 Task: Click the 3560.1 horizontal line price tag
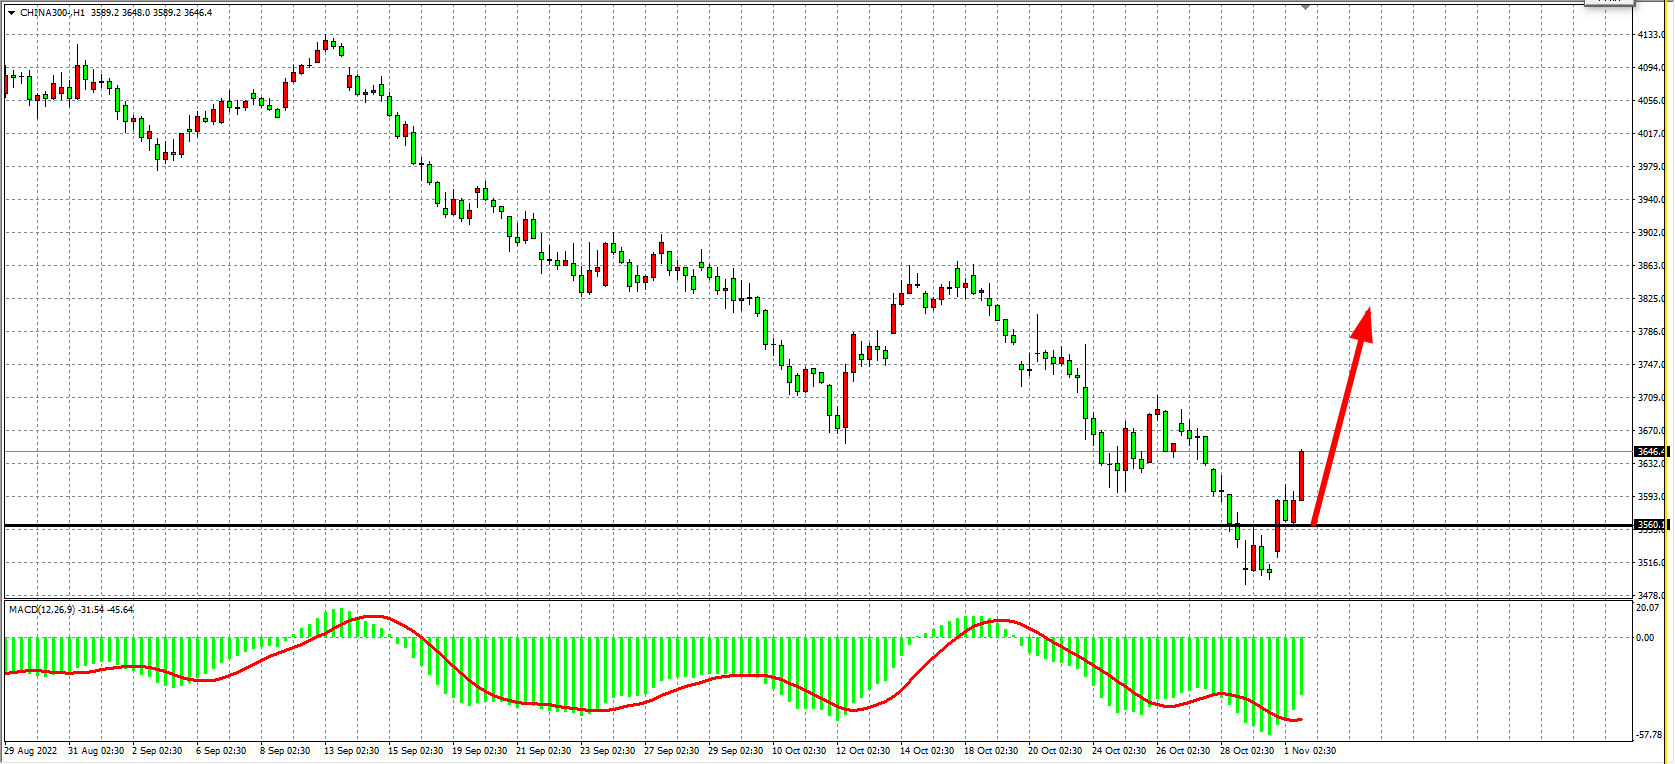tap(1649, 525)
